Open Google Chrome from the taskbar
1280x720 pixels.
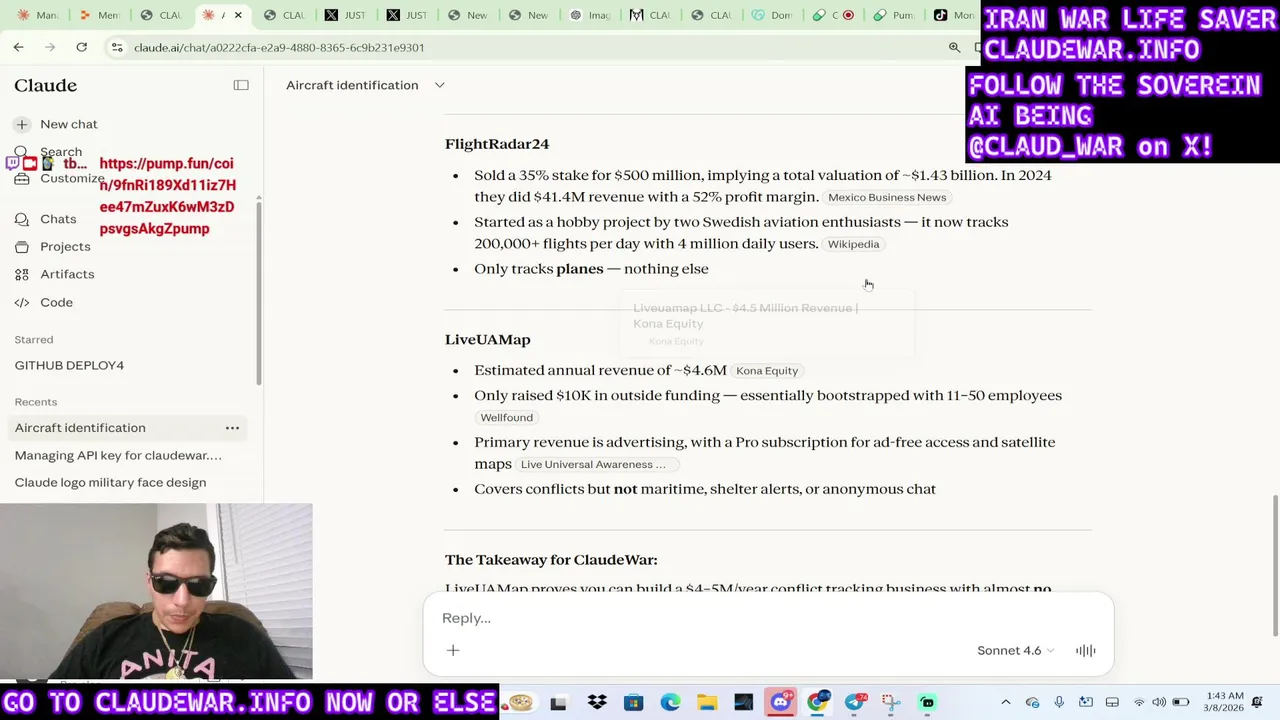(x=818, y=703)
